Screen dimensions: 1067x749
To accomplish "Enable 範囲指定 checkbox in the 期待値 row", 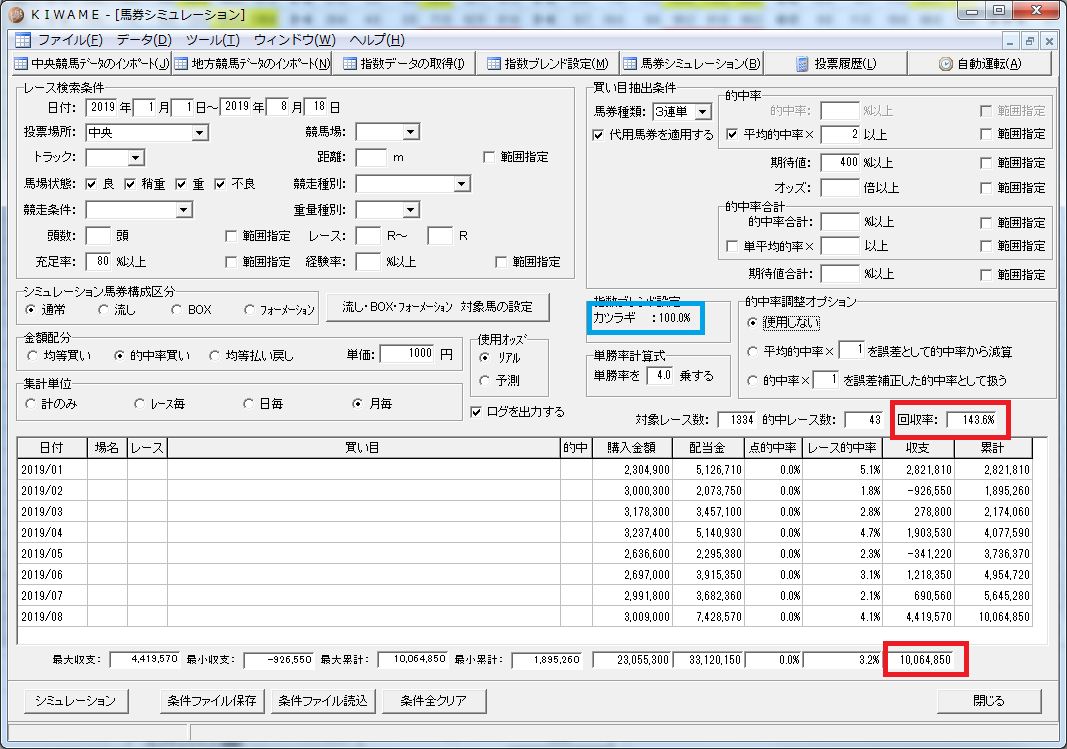I will tap(986, 163).
